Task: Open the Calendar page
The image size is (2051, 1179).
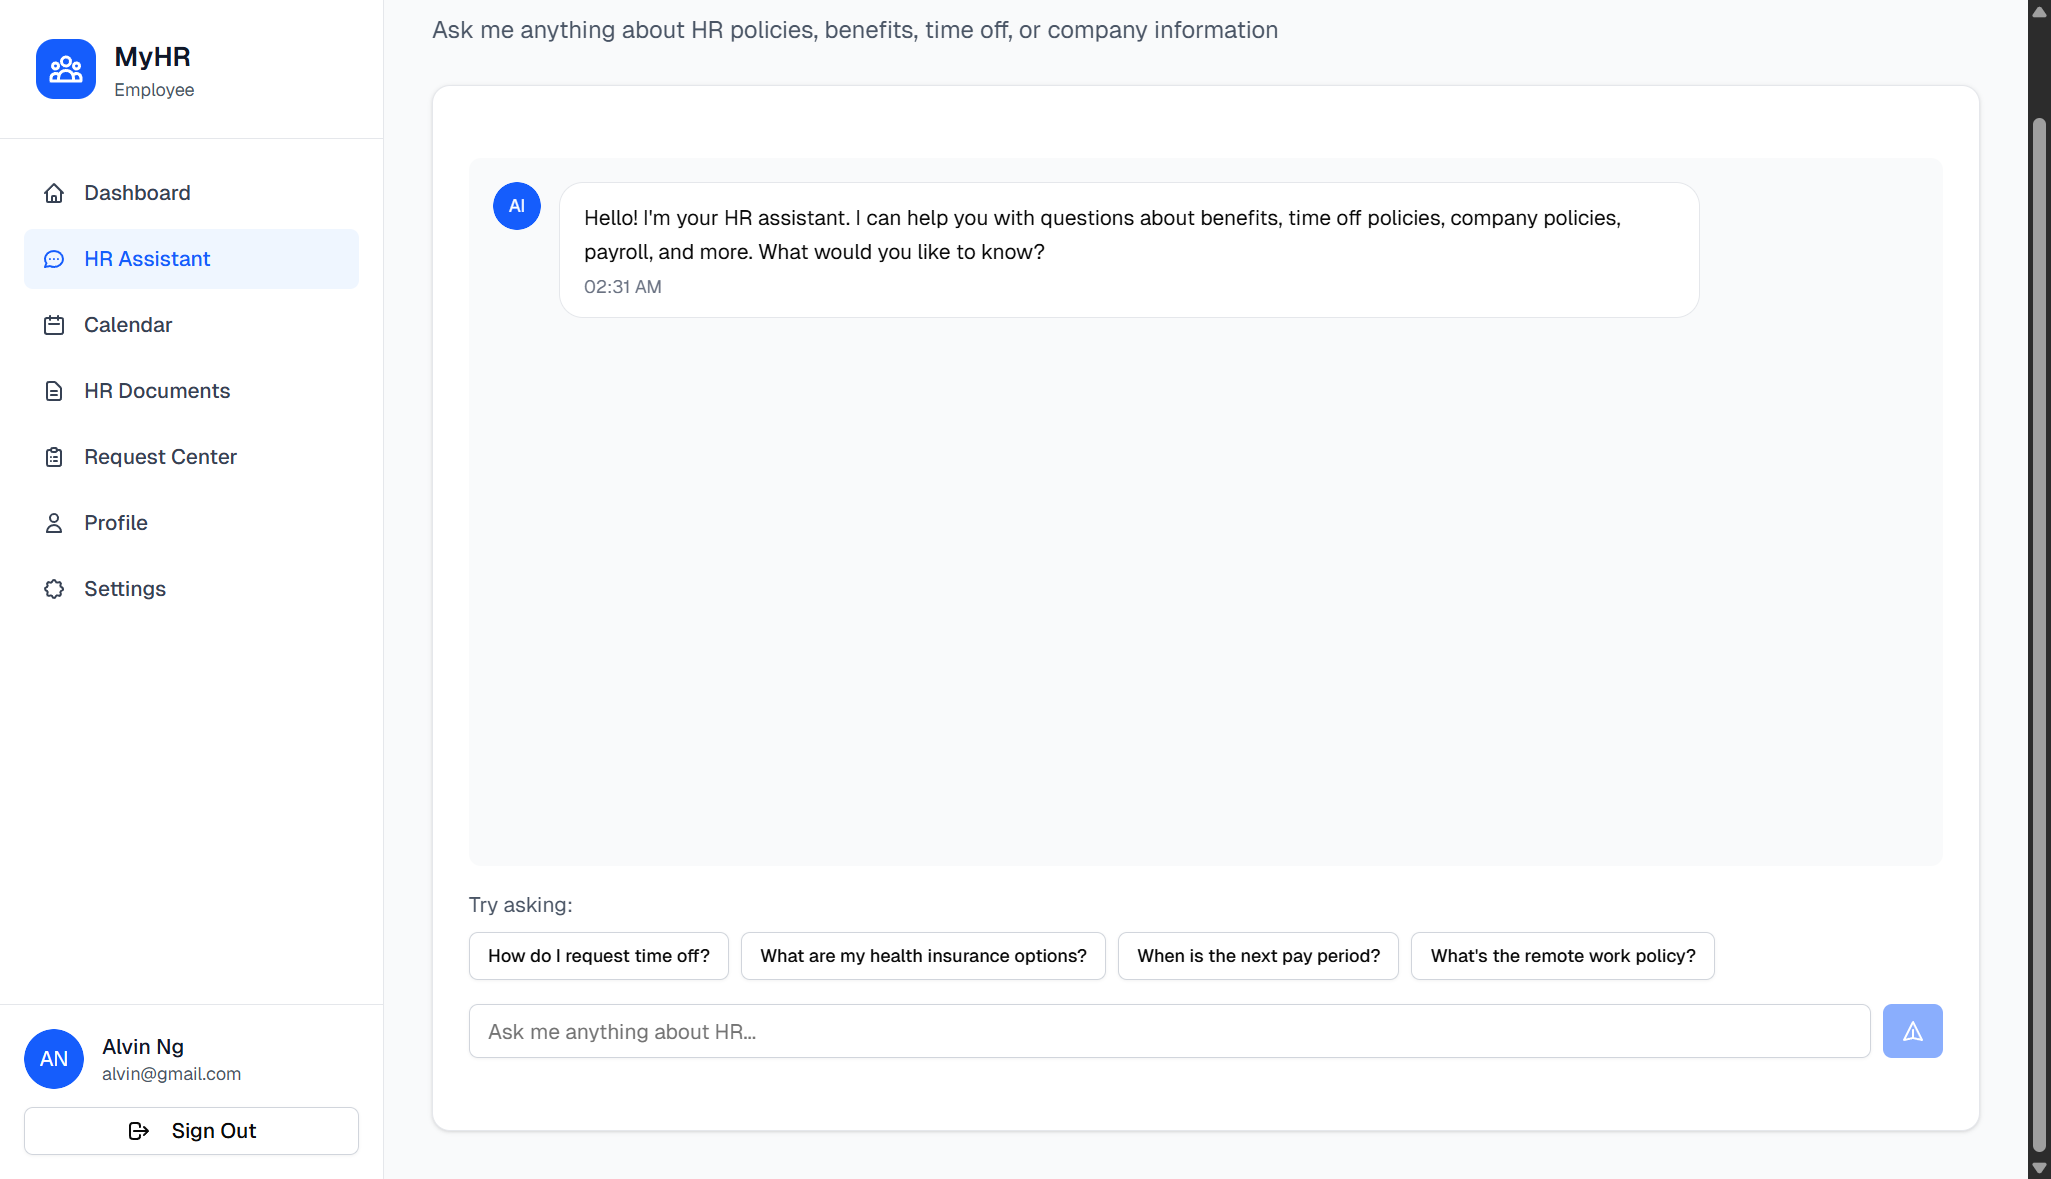Action: click(128, 325)
